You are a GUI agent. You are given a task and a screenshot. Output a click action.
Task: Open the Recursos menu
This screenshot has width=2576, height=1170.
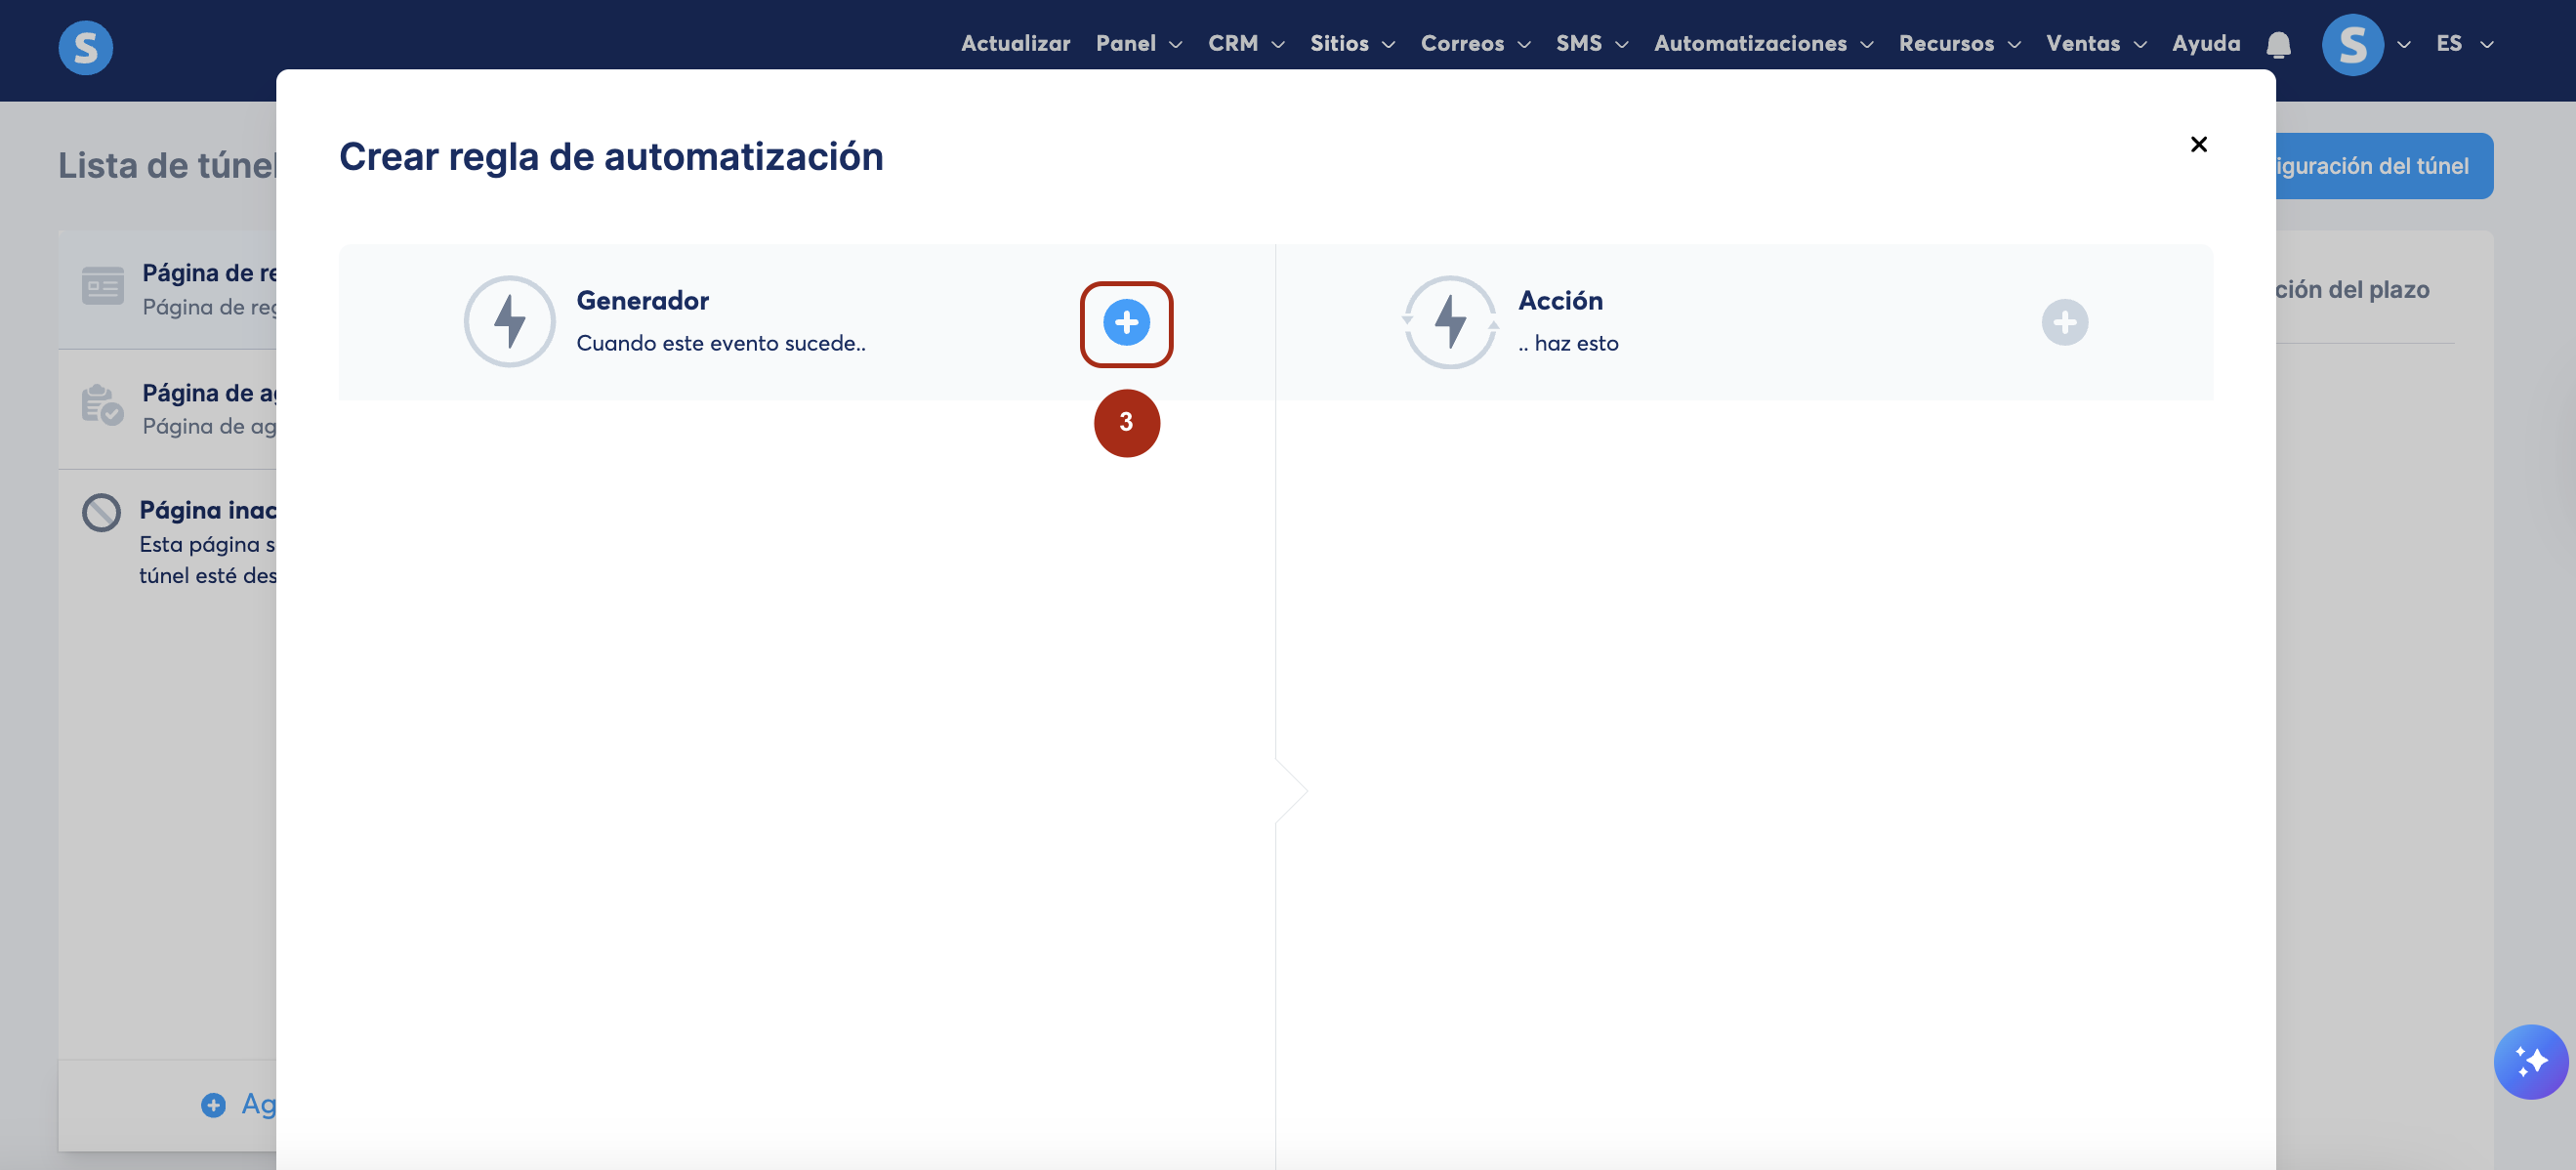[x=1959, y=44]
